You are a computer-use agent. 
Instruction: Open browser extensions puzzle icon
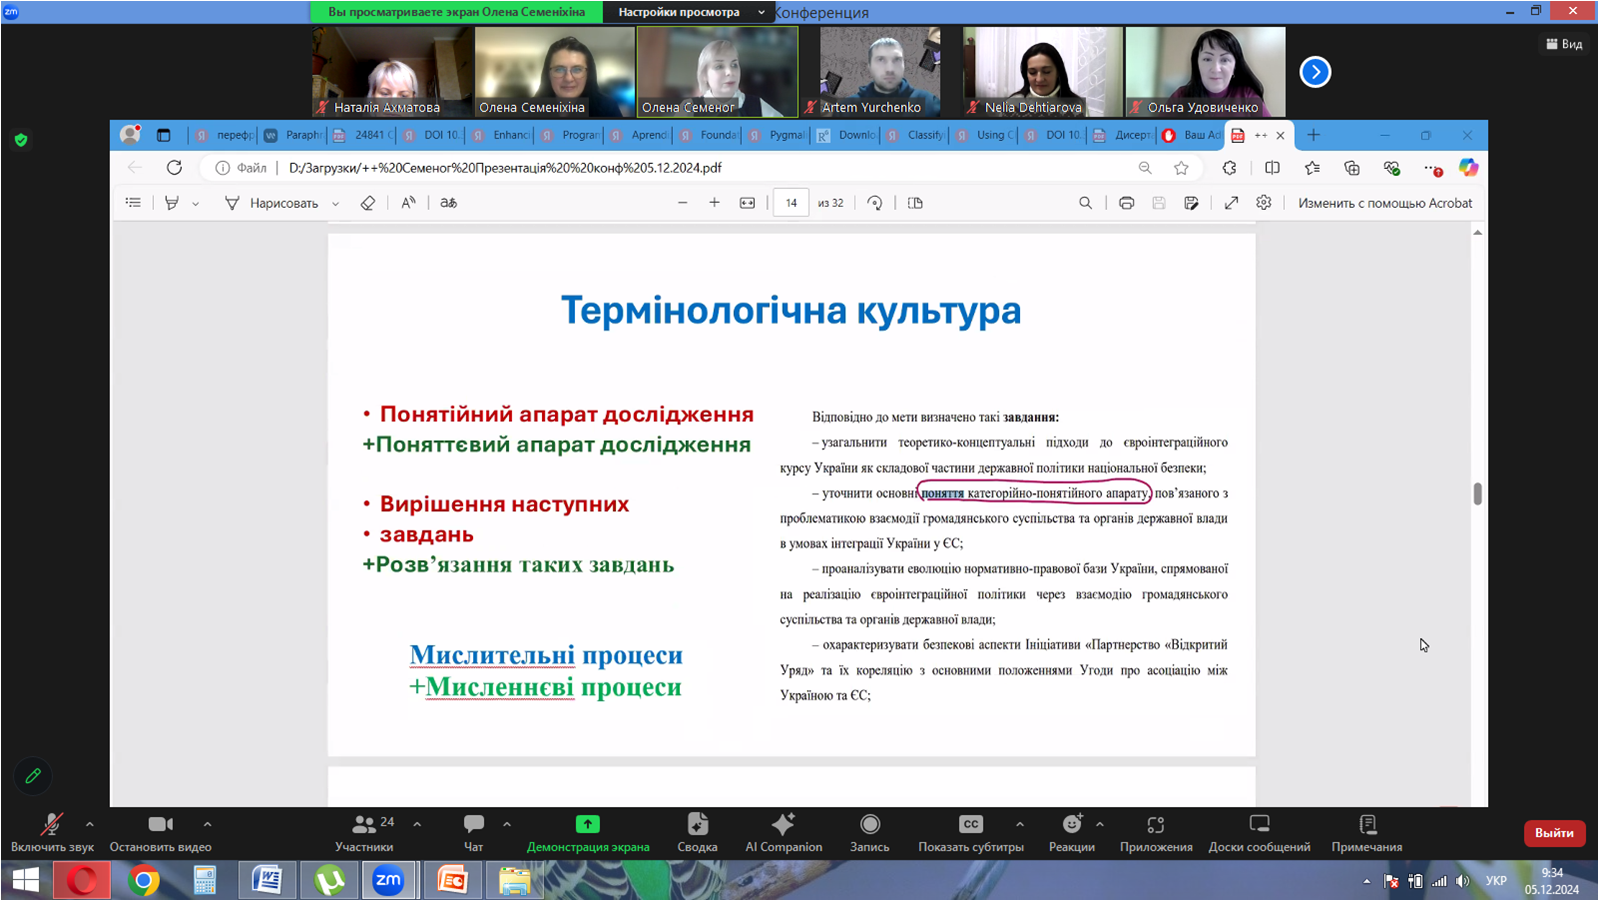[x=1229, y=168]
